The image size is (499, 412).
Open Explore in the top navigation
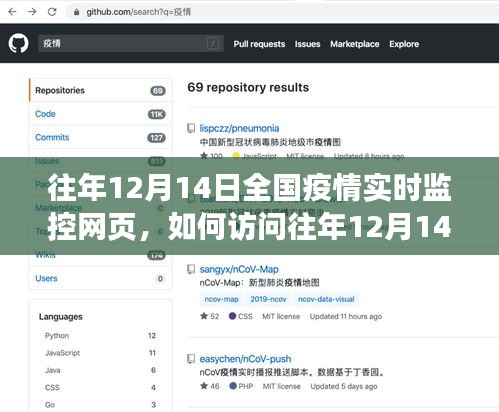pos(404,44)
